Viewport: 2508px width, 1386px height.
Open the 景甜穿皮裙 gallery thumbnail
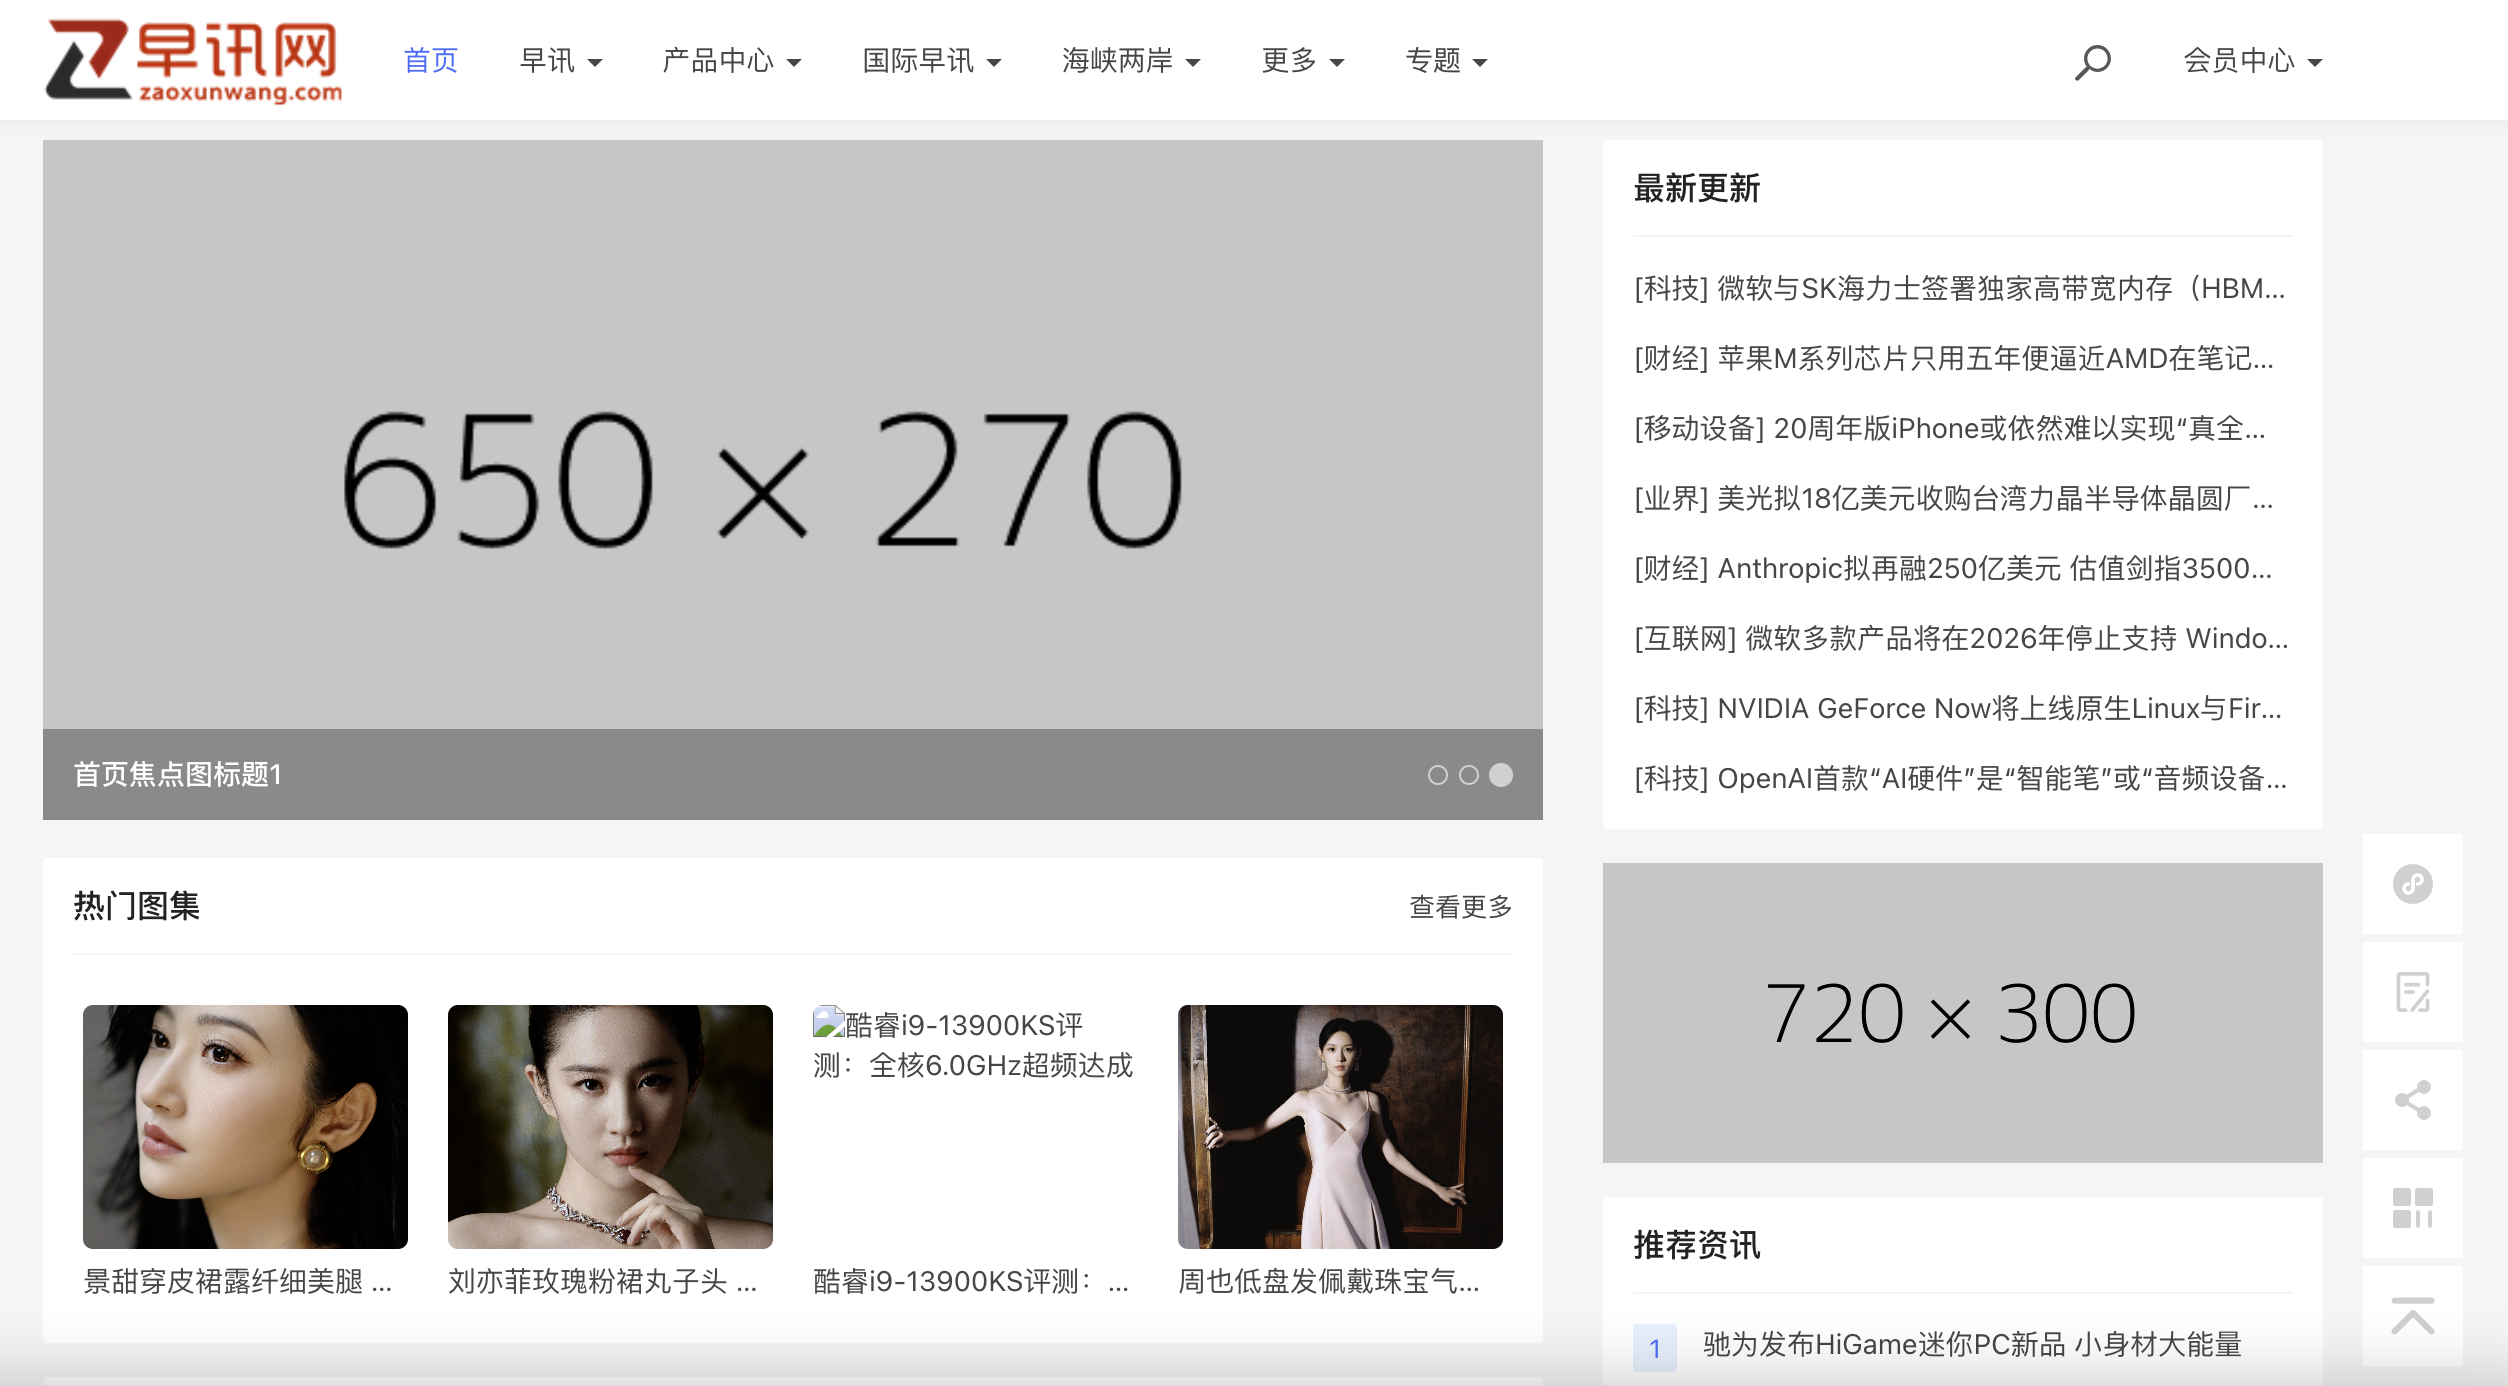tap(245, 1126)
